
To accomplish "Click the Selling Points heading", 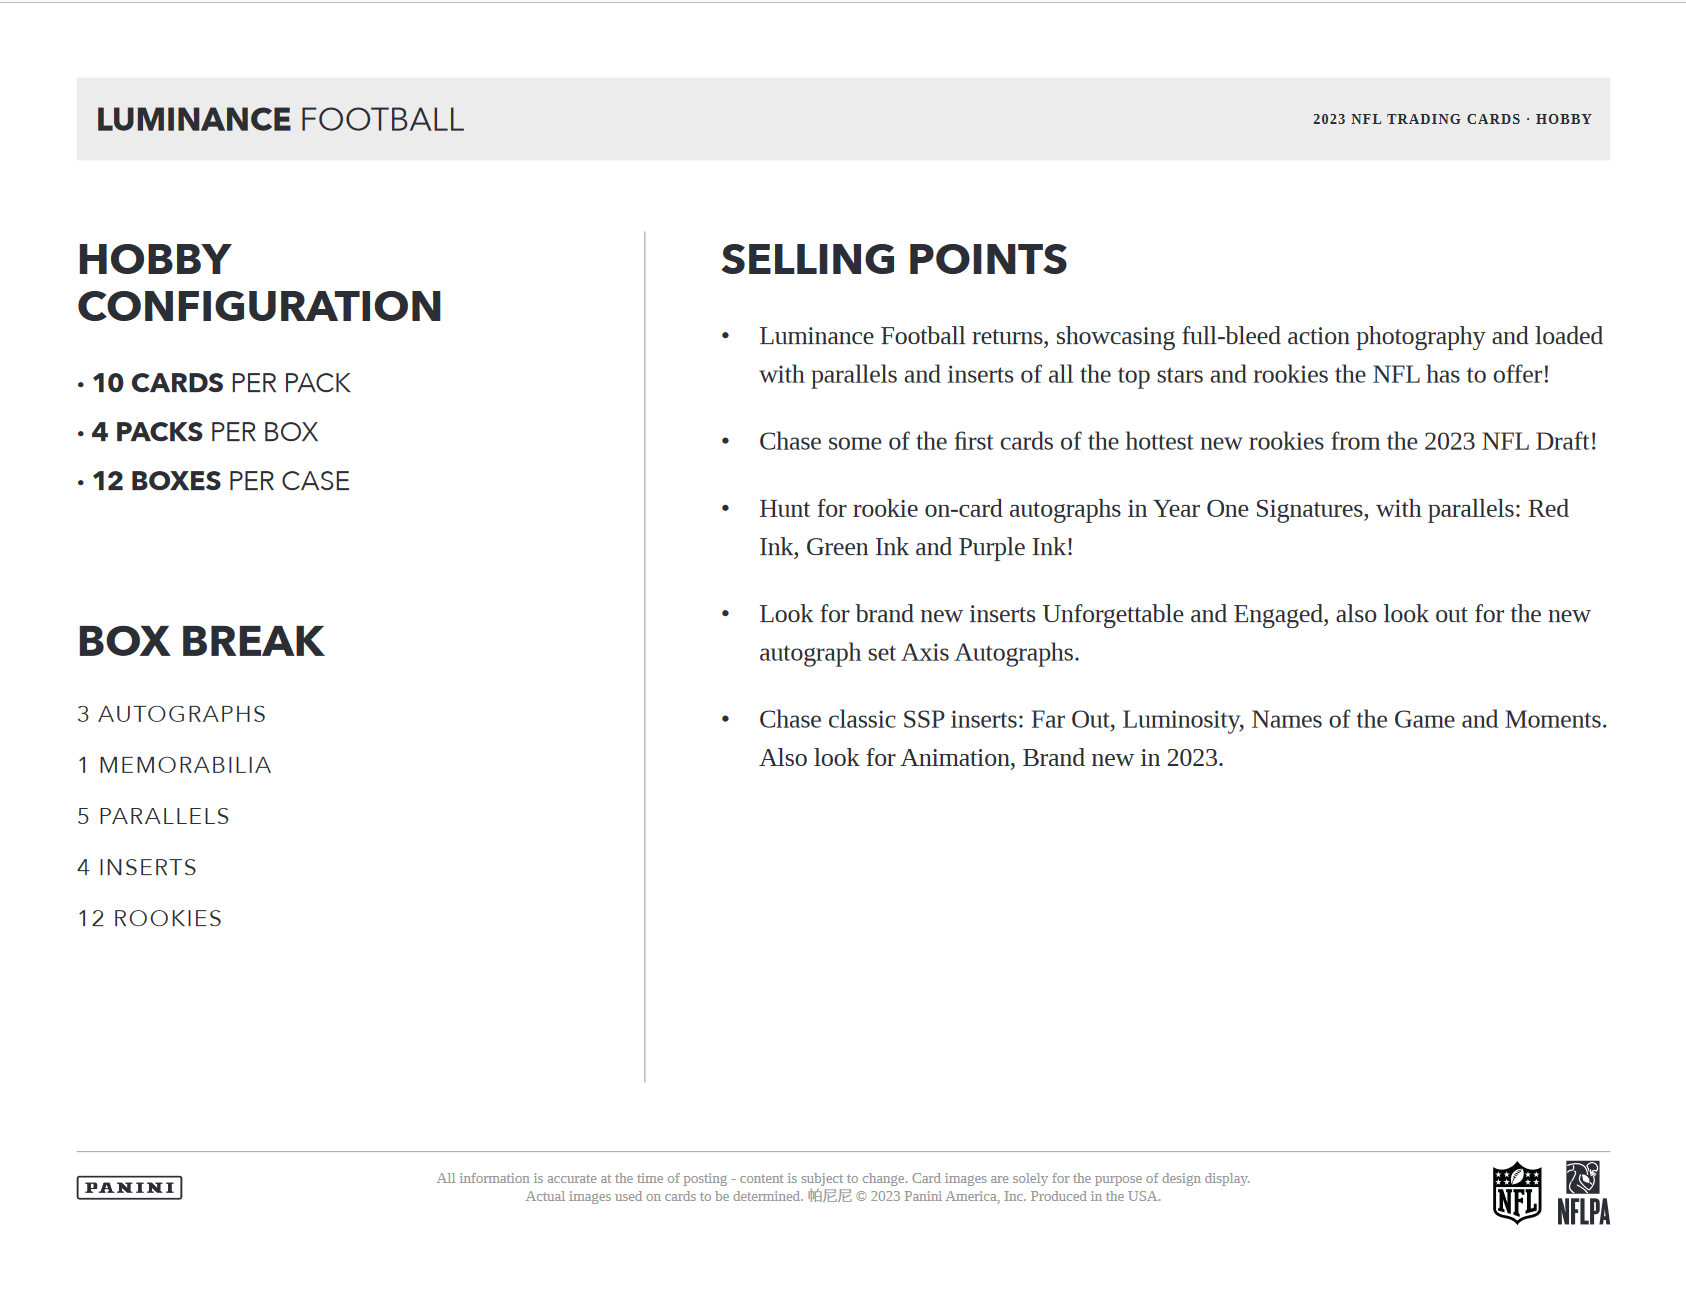I will (894, 260).
